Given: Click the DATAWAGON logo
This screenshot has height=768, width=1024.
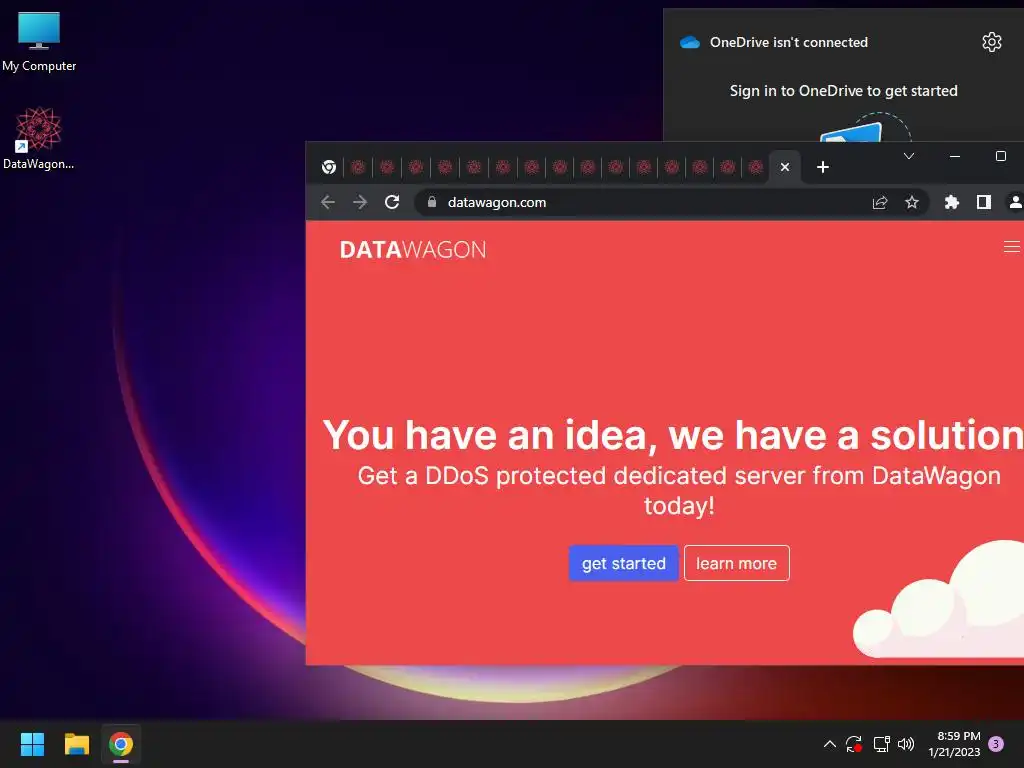Looking at the screenshot, I should 413,249.
